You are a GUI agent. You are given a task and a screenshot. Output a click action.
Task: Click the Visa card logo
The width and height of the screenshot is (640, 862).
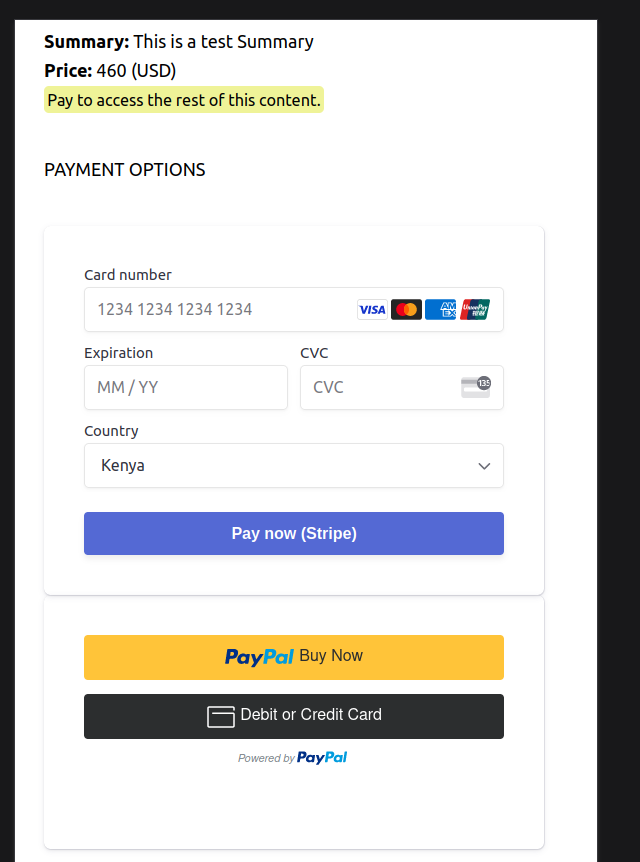point(372,310)
